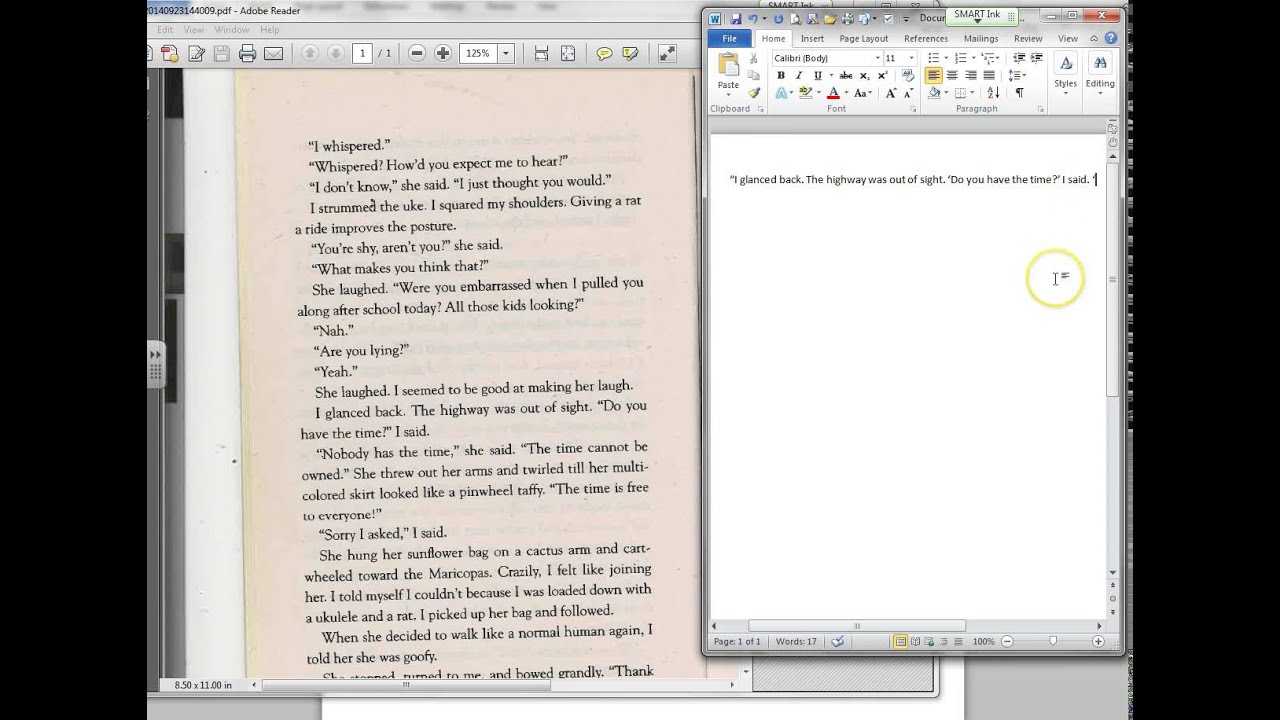Image resolution: width=1280 pixels, height=720 pixels.
Task: Switch to the Review tab
Action: pos(1028,38)
